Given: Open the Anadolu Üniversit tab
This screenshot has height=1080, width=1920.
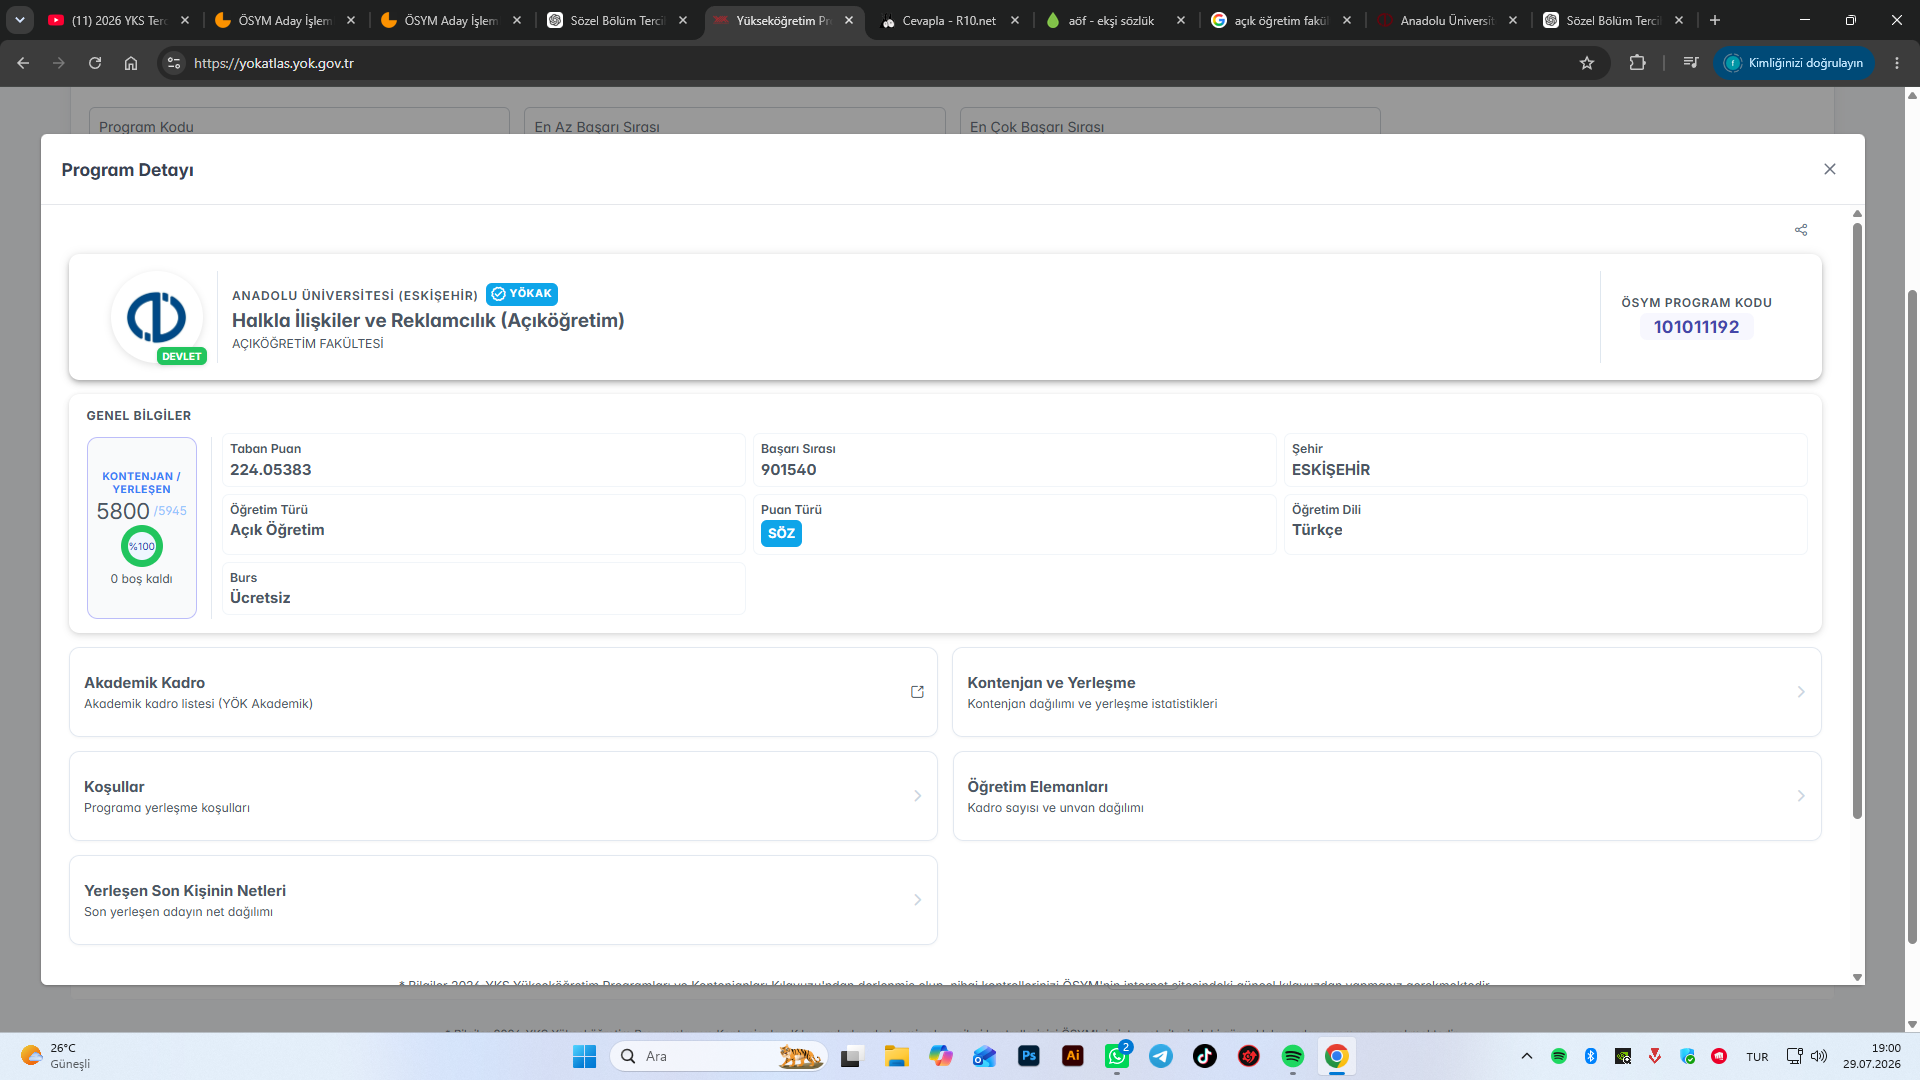Looking at the screenshot, I should tap(1448, 20).
